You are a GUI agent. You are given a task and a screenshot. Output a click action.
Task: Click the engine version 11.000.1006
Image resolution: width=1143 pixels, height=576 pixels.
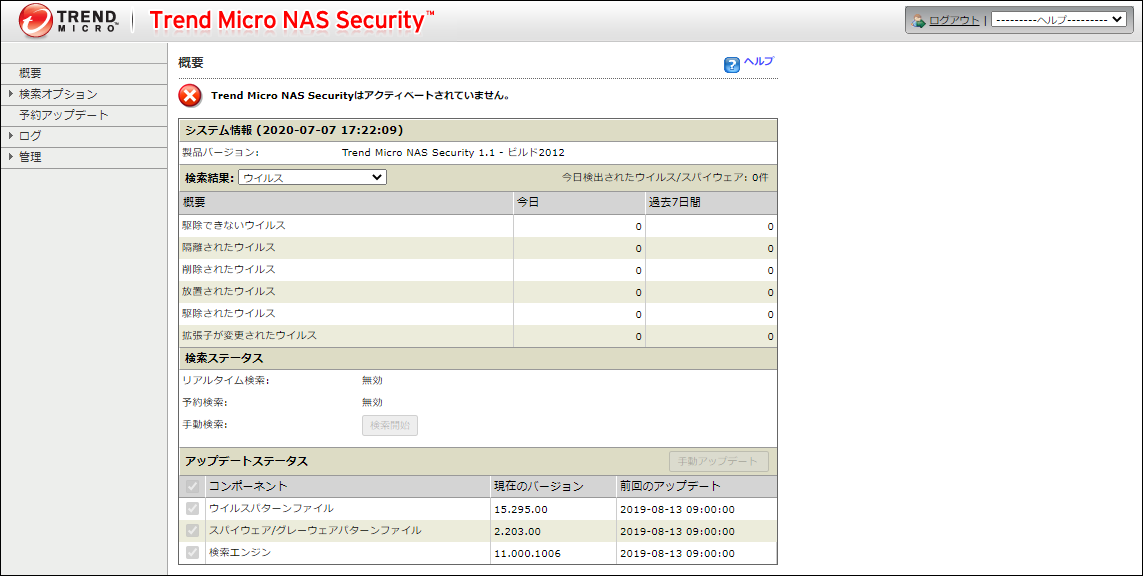(528, 553)
